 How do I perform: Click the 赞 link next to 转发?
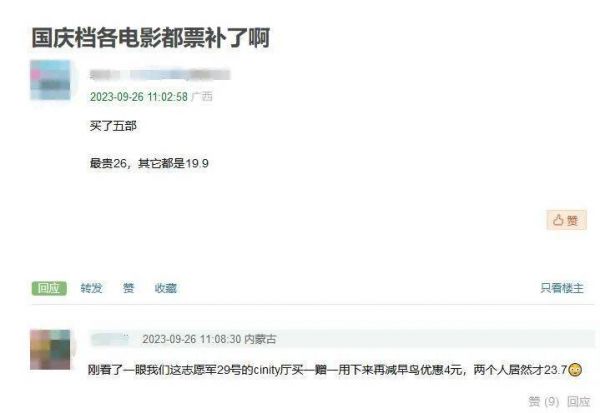coord(129,288)
